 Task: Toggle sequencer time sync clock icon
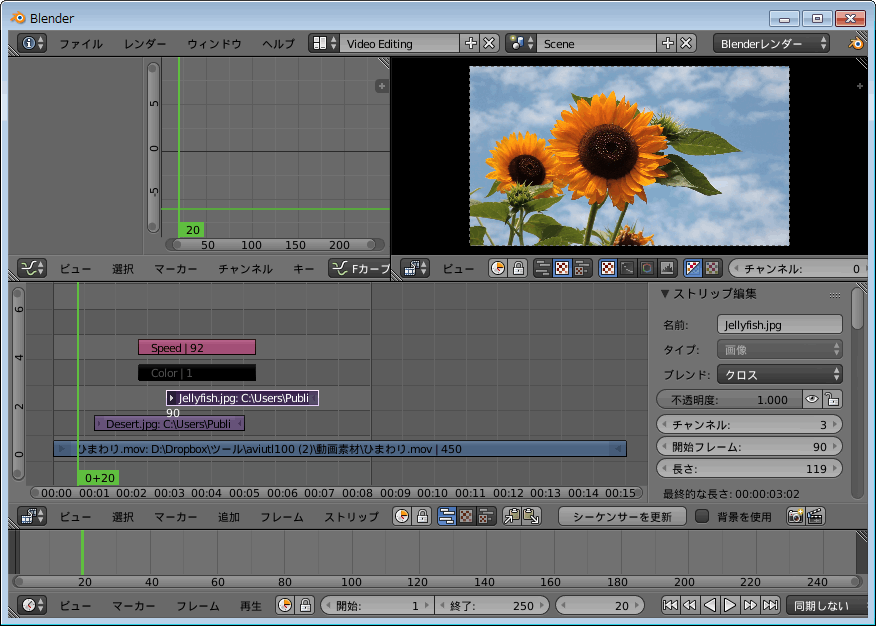coord(402,516)
